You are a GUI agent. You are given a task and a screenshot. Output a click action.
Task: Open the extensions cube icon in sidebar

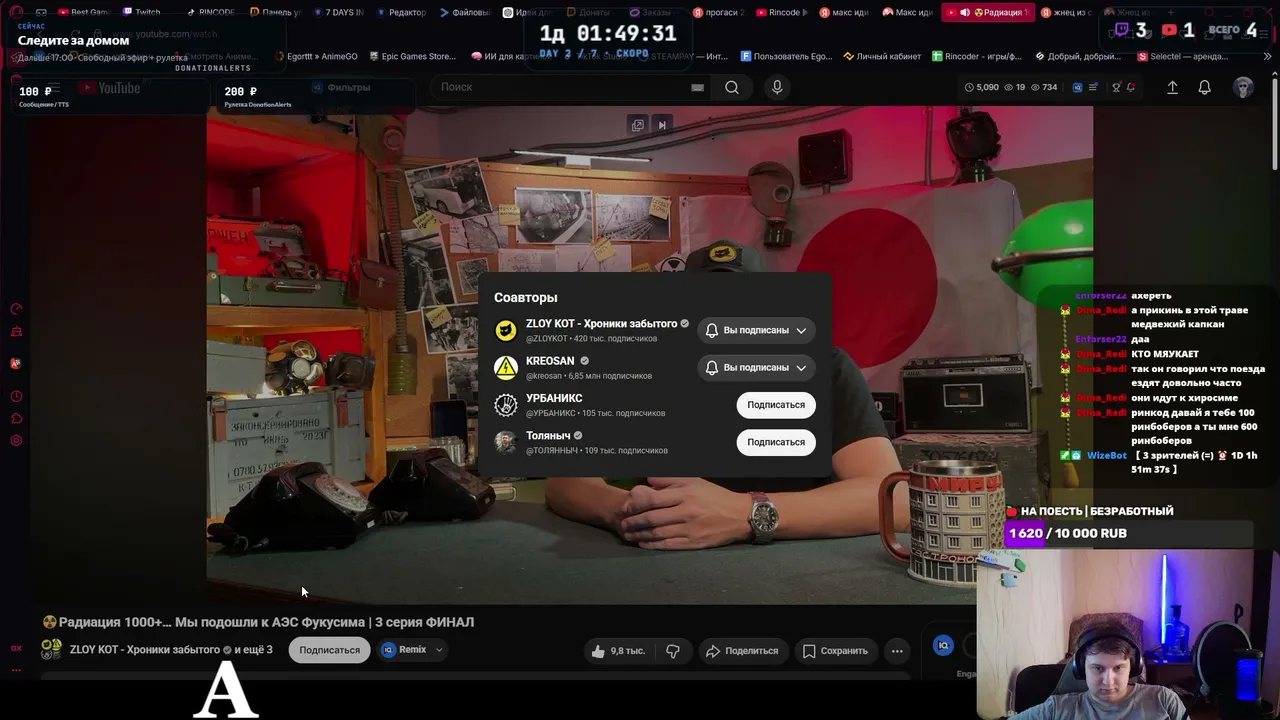click(16, 418)
